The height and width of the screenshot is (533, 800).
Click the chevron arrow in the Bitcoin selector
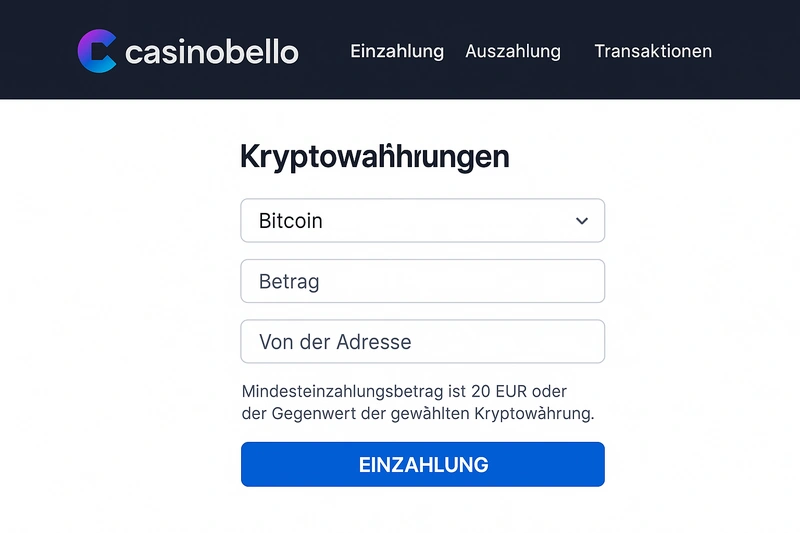tap(582, 221)
